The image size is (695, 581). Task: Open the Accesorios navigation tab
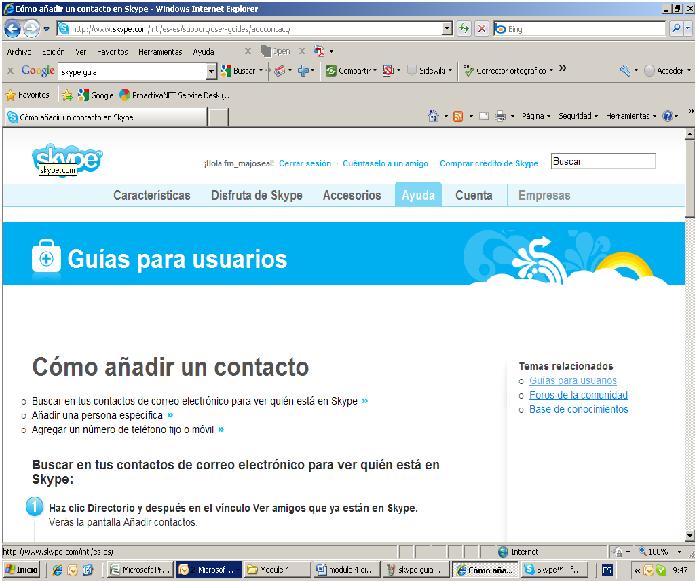352,195
